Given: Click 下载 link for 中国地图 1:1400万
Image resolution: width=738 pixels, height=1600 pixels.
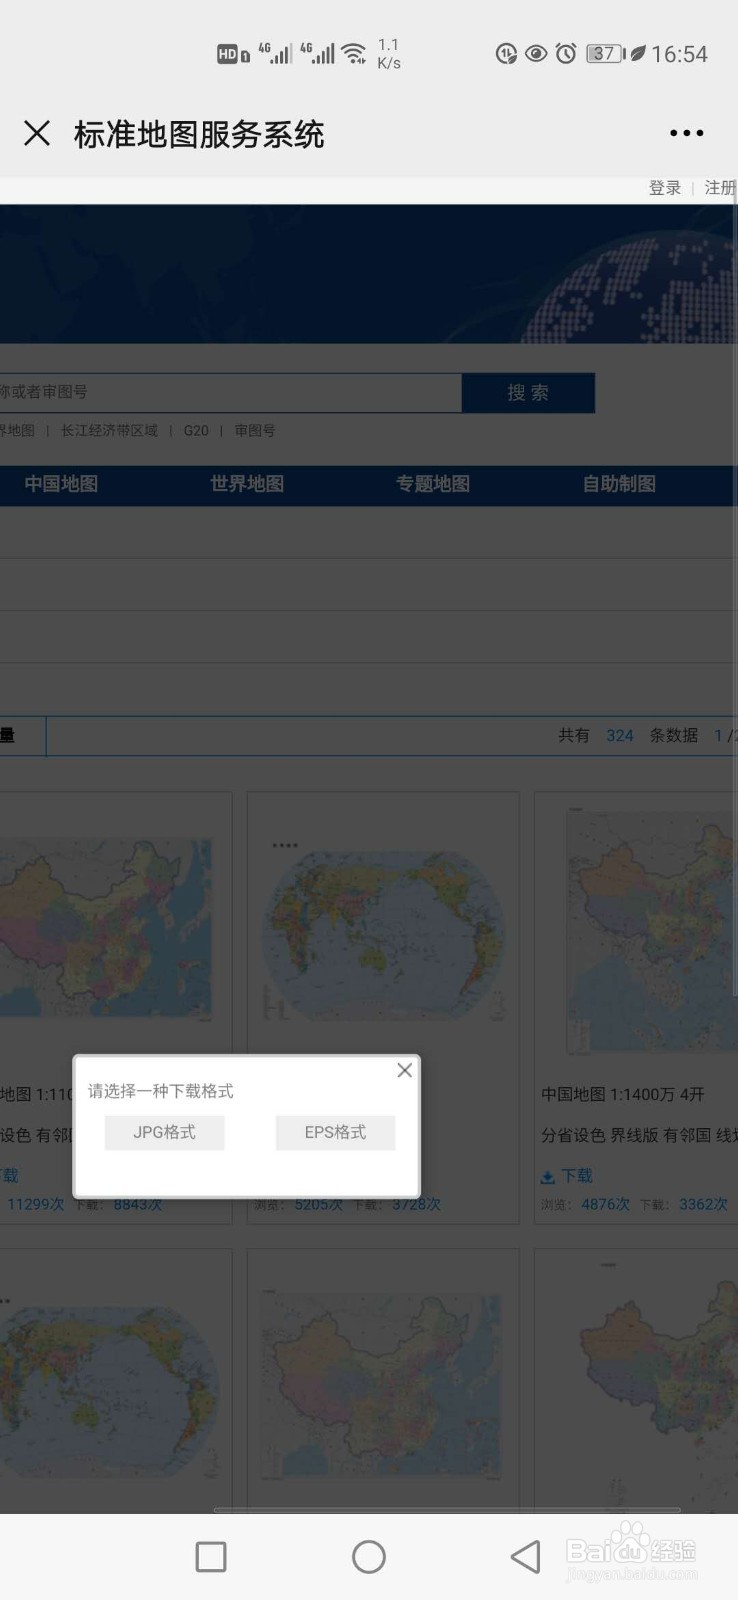Looking at the screenshot, I should tap(577, 1176).
